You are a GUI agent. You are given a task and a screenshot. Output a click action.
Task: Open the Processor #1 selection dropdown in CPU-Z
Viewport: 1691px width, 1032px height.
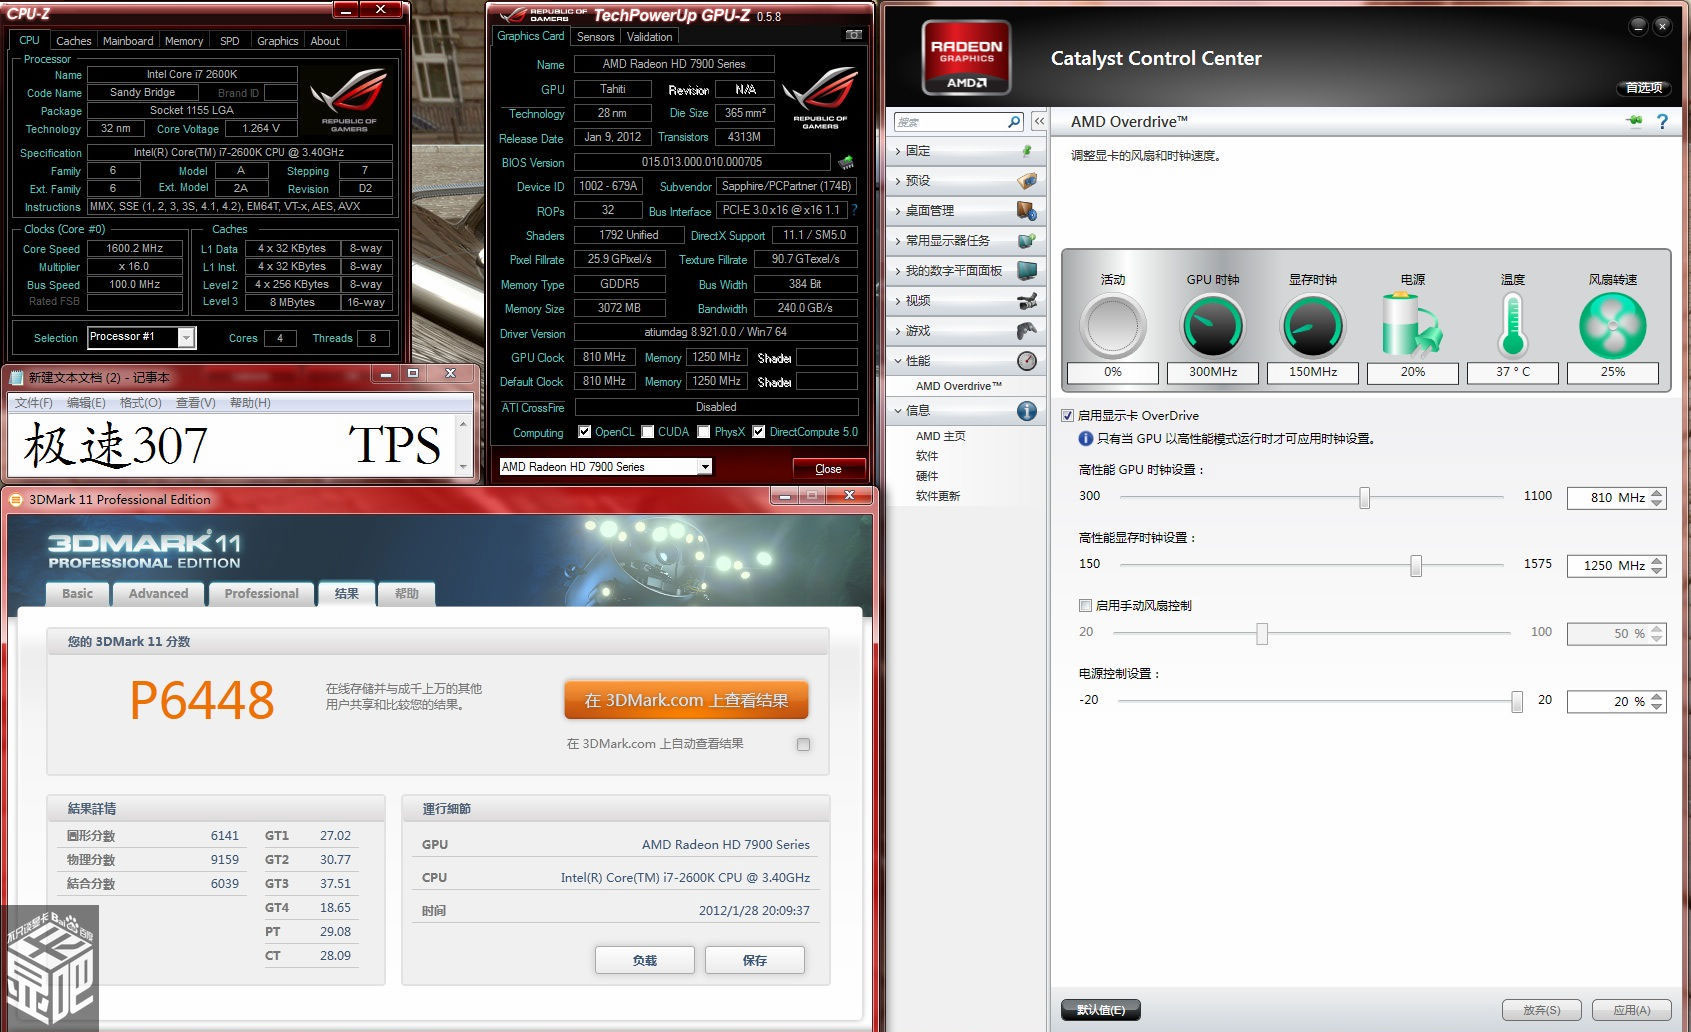(x=186, y=338)
